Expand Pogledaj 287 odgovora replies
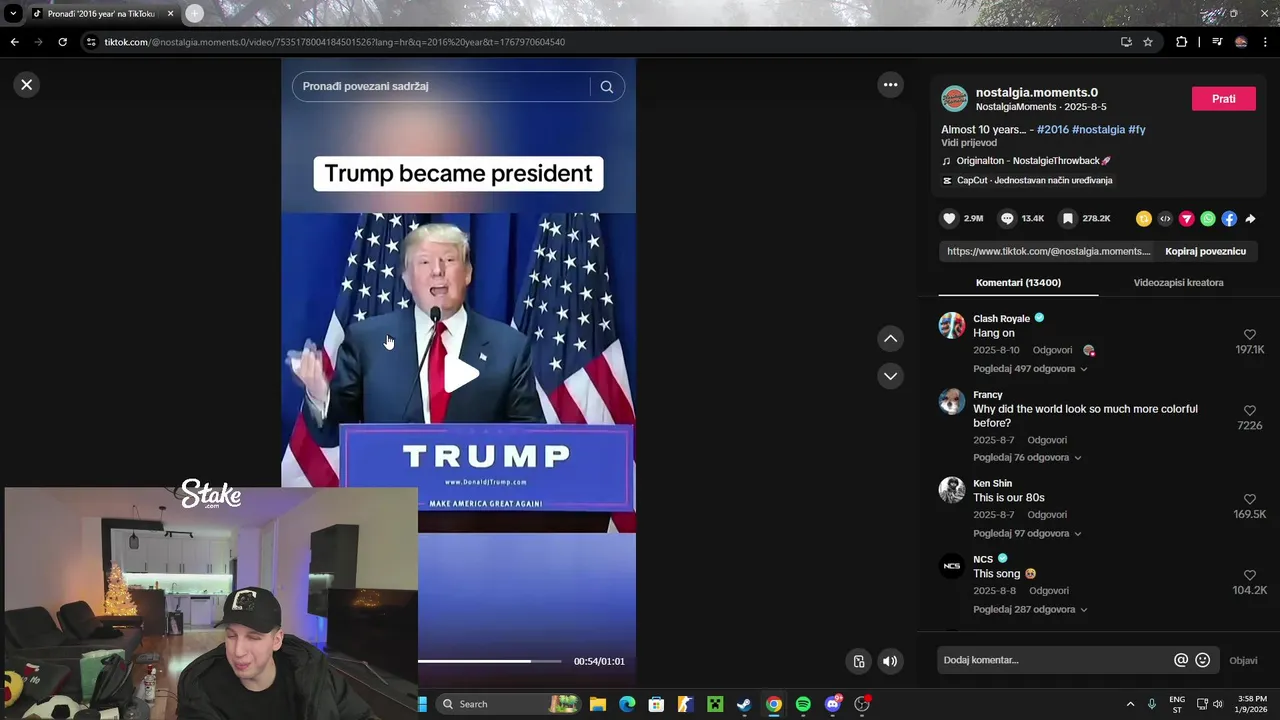The width and height of the screenshot is (1280, 720). click(1030, 610)
